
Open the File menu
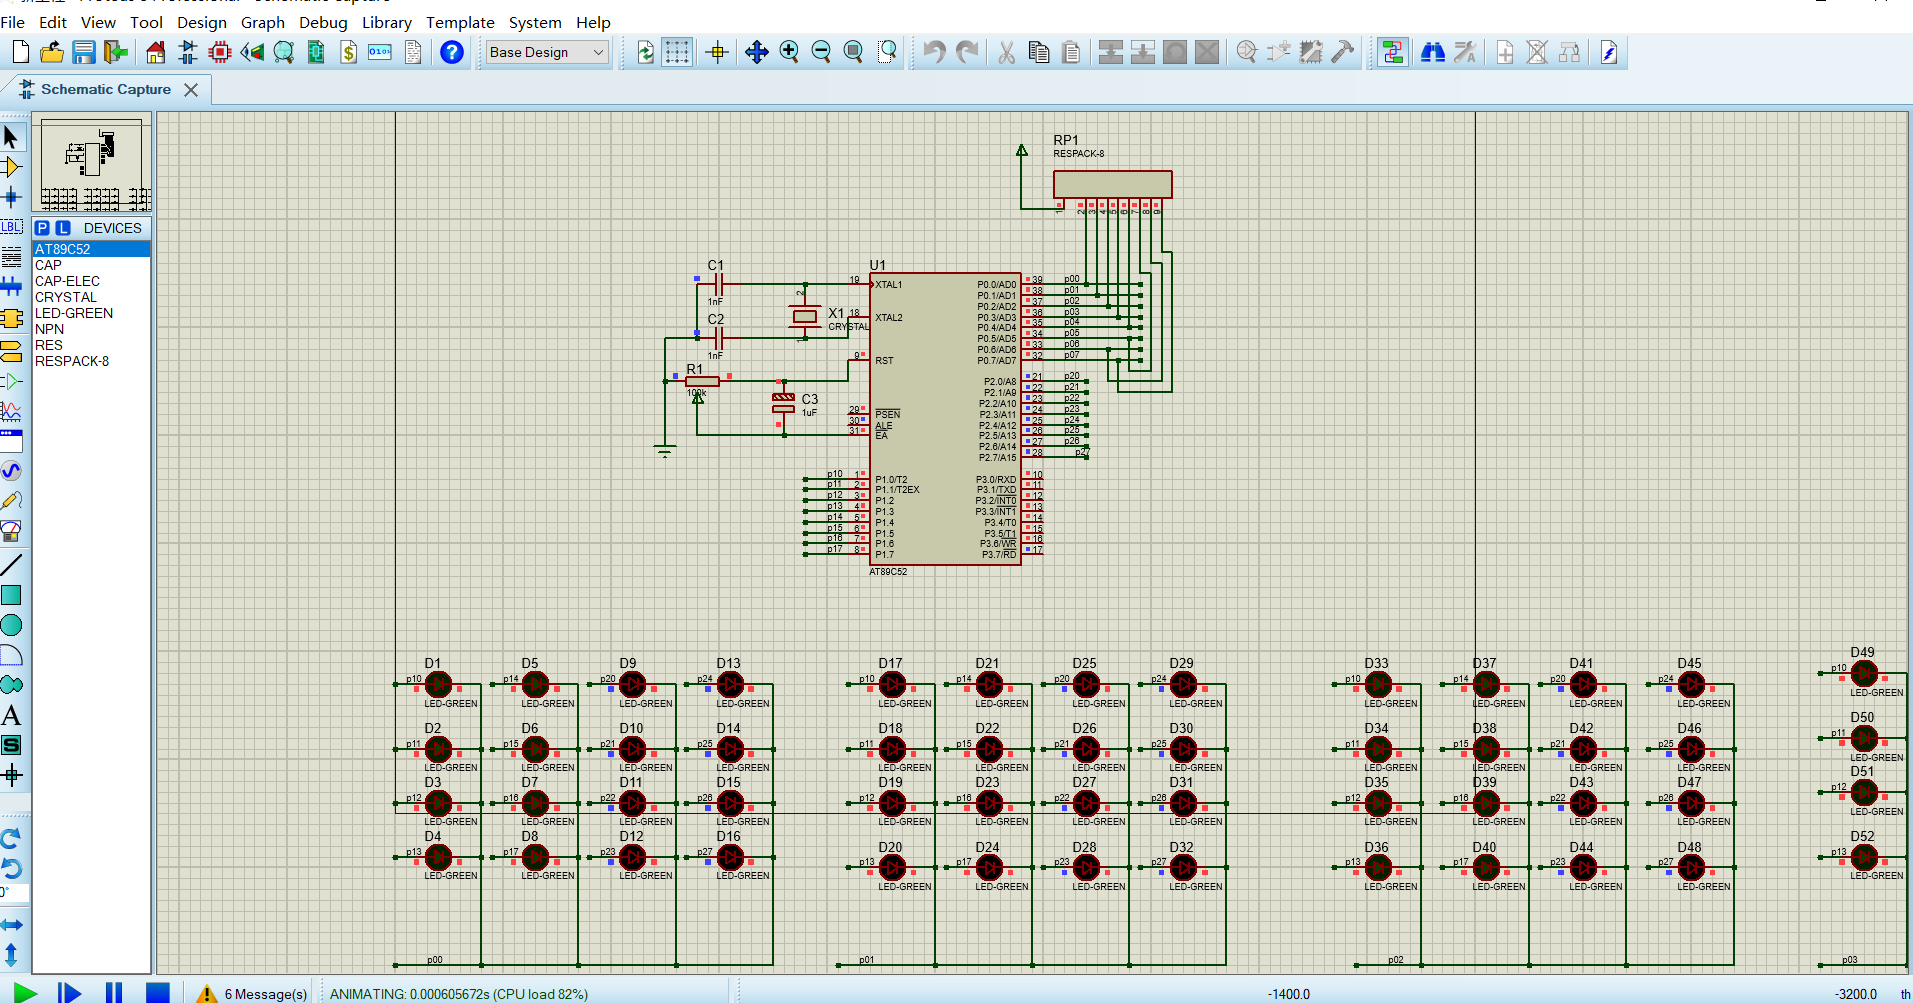coord(13,22)
